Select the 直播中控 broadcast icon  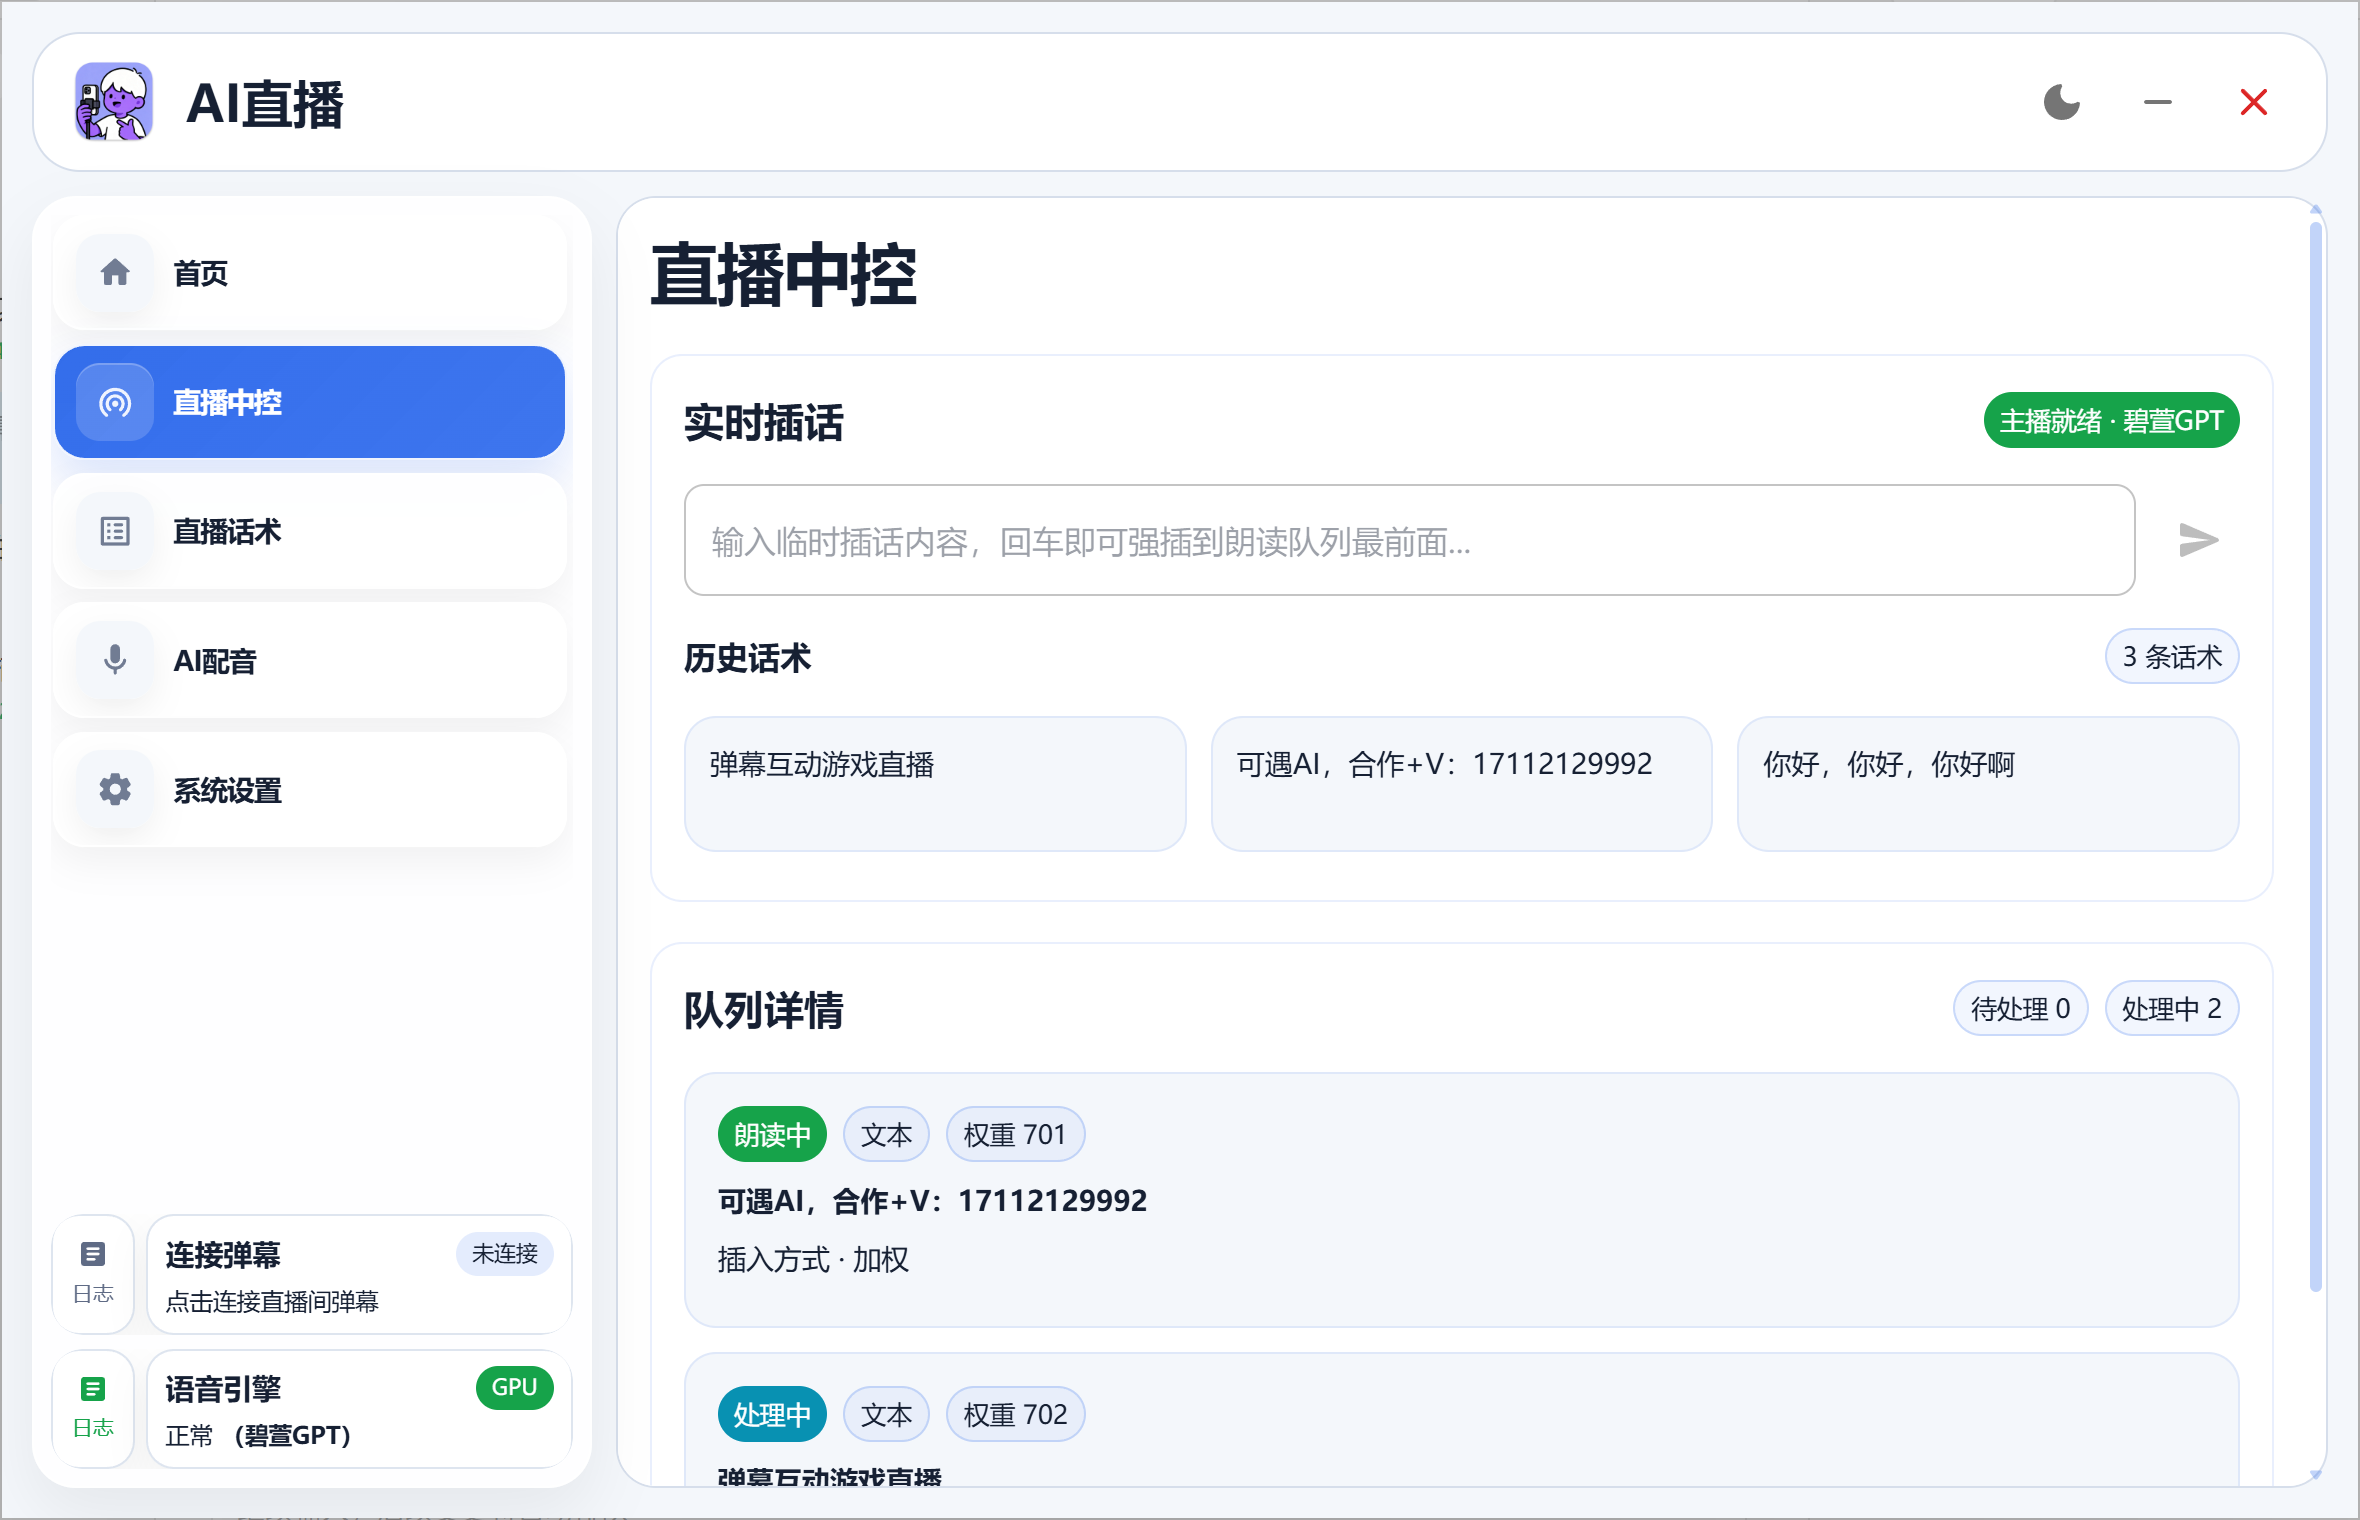[113, 402]
